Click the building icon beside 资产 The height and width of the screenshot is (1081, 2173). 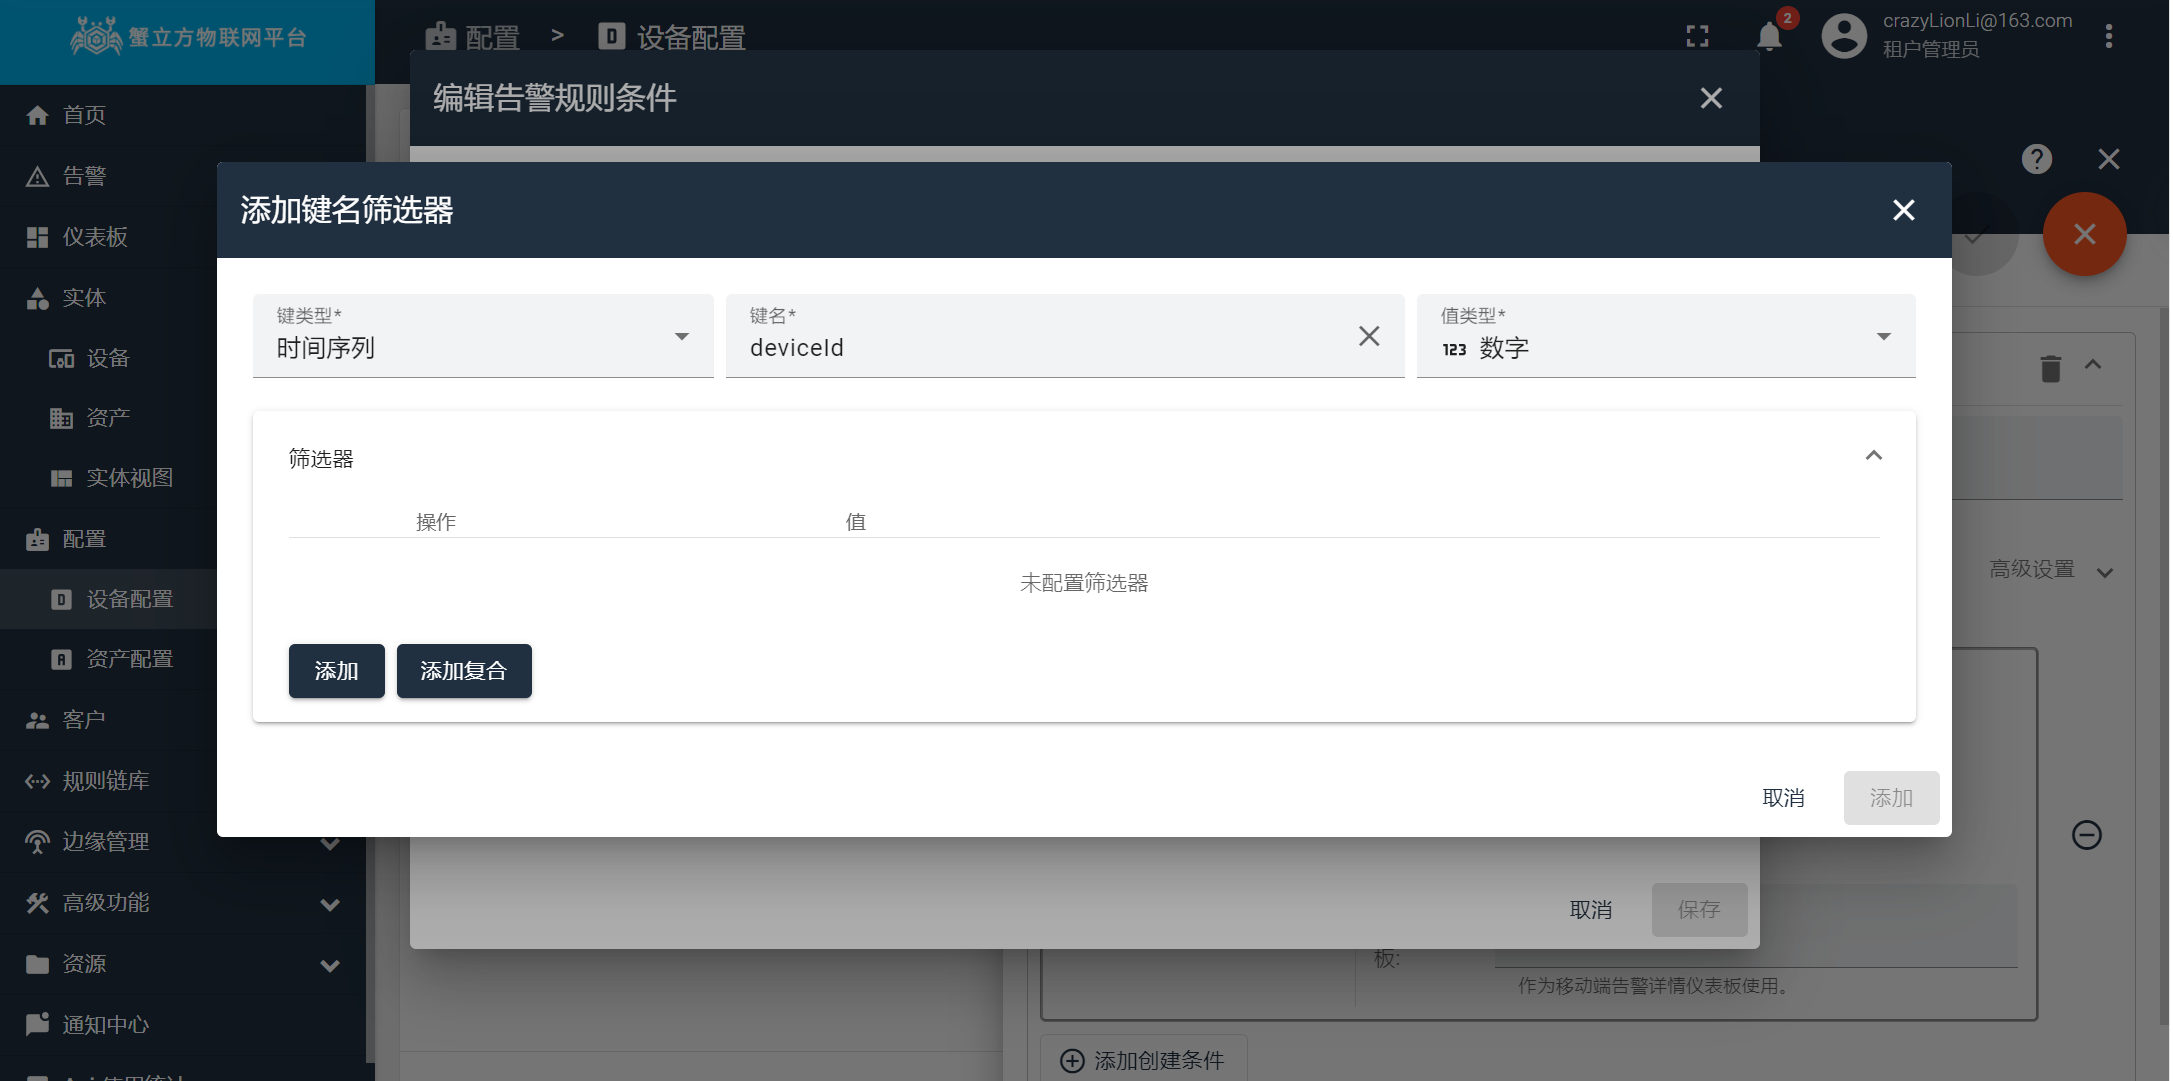click(62, 418)
